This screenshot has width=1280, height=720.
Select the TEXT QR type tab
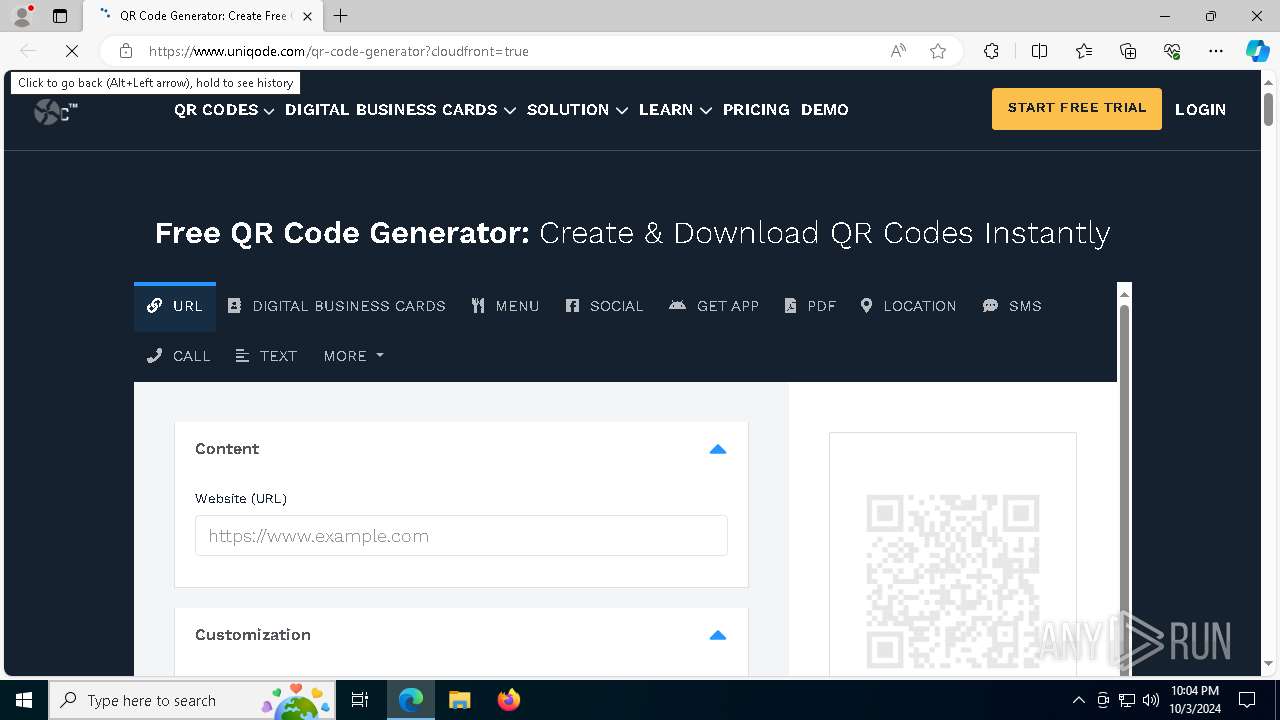coord(266,356)
